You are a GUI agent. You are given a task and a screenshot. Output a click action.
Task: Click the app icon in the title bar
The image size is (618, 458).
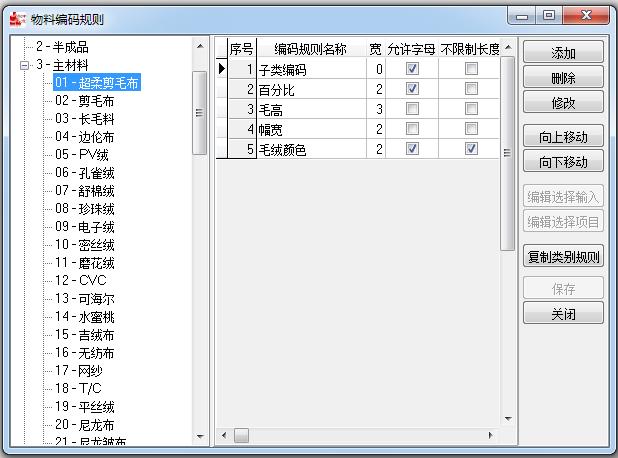tap(16, 16)
